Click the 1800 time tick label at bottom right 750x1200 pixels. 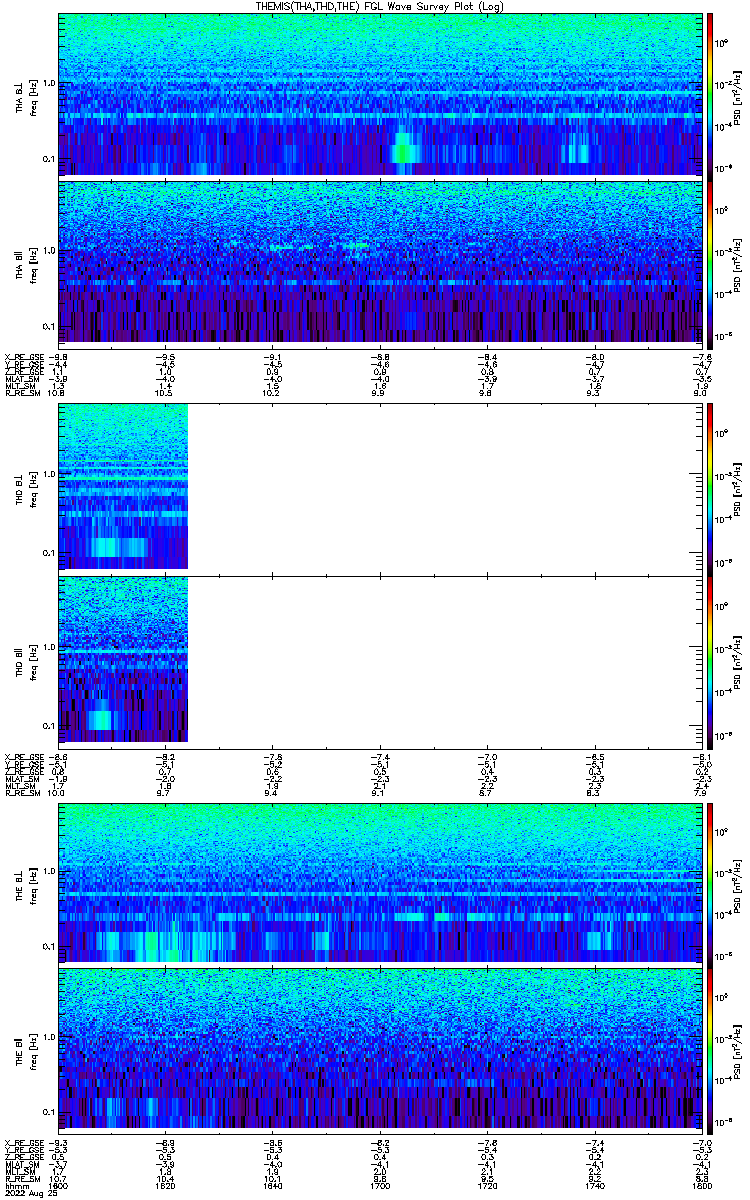click(x=700, y=1185)
